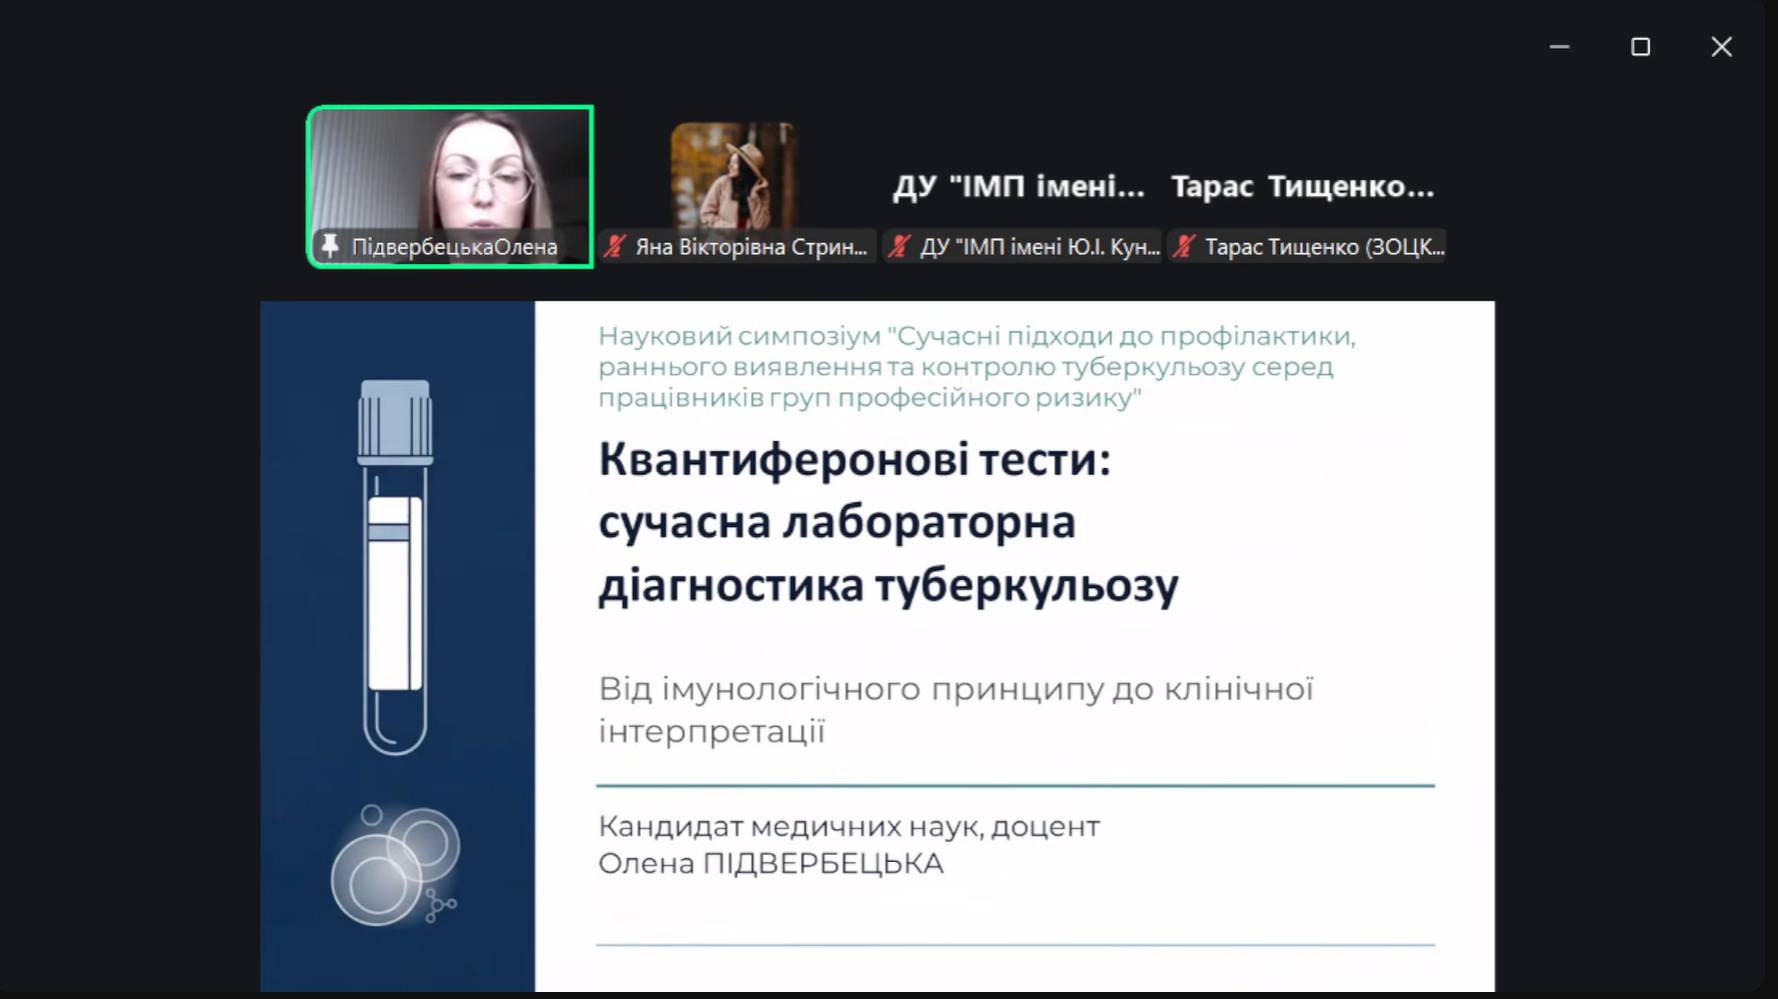
Task: Click the pin icon on ПідвербецькаОлена's tile
Action: click(330, 246)
